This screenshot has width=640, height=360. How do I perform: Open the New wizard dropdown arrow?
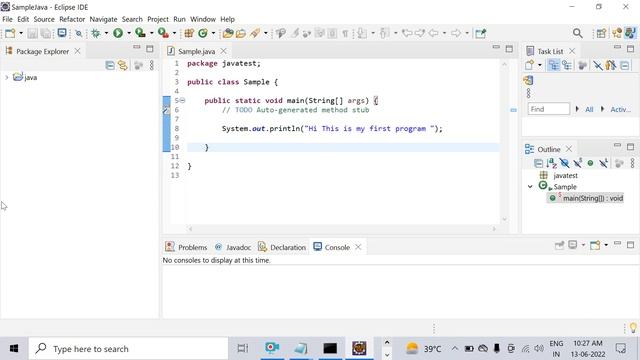(21, 33)
